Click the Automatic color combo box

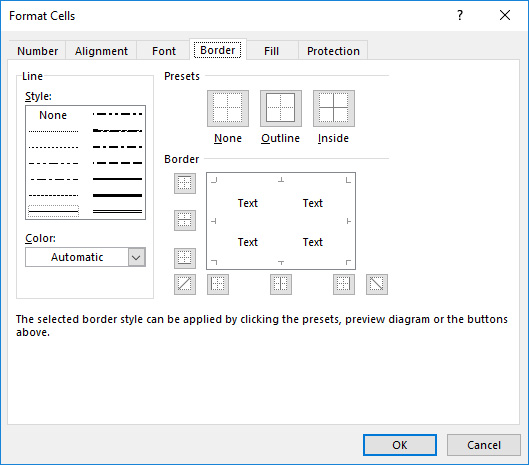[85, 257]
